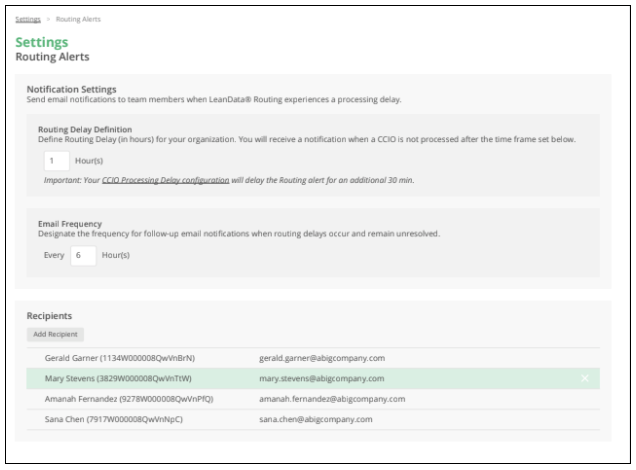Remove Mary Stevens with the X icon
Screen dimensions: 636x470
point(585,378)
